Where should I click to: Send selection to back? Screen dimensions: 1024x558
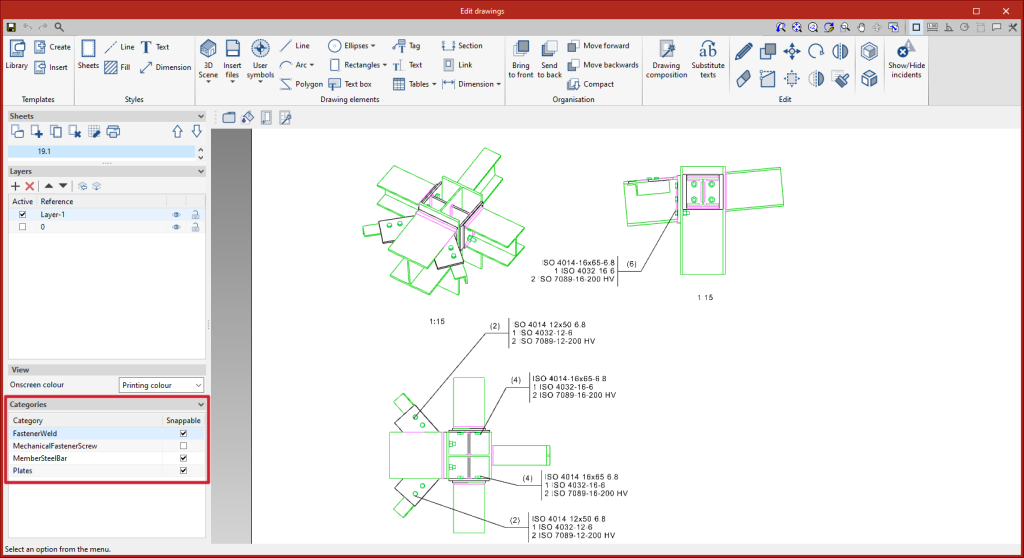(x=549, y=59)
